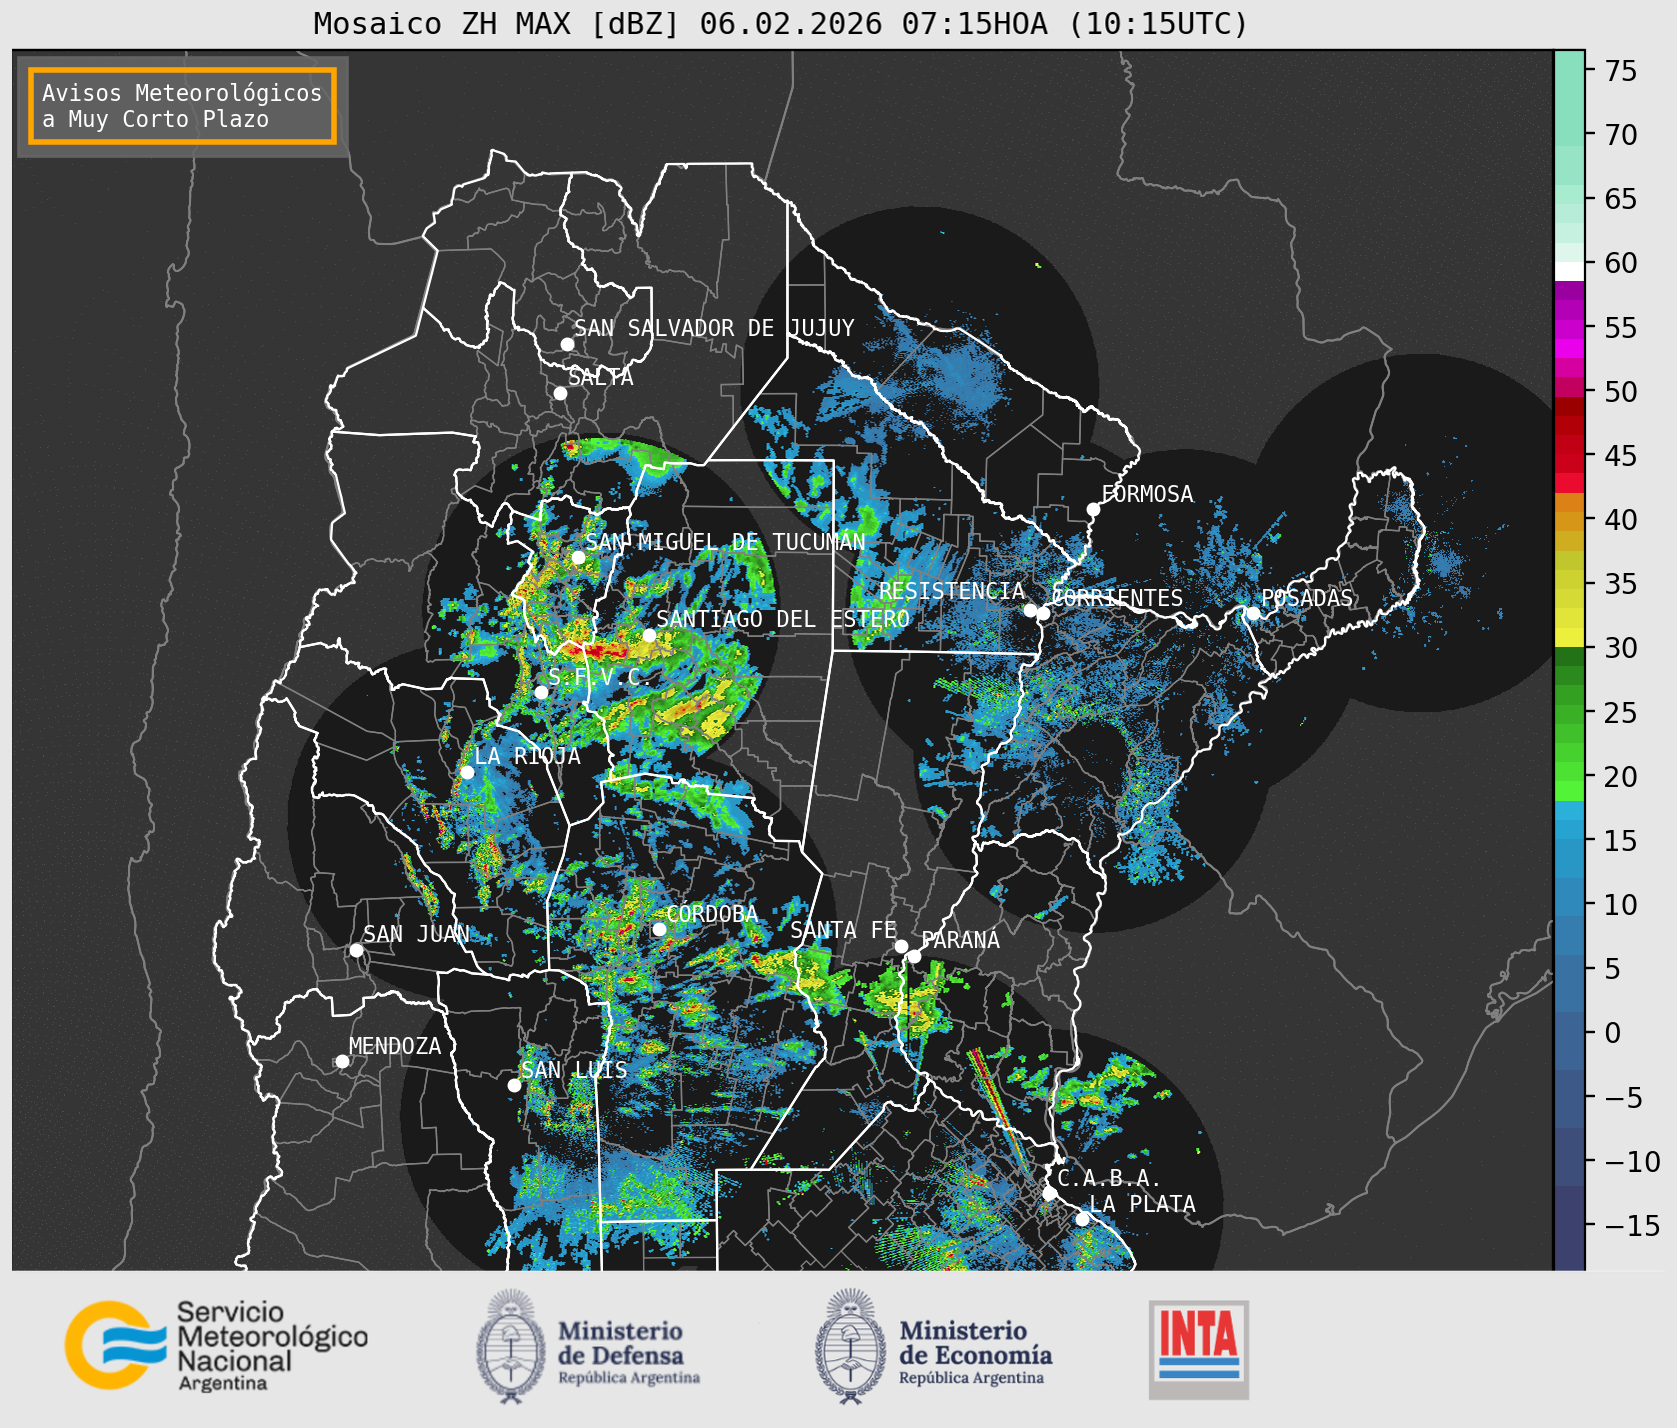Click the SAN JUAN label text
Screen dimensions: 1677x1428
(x=416, y=934)
